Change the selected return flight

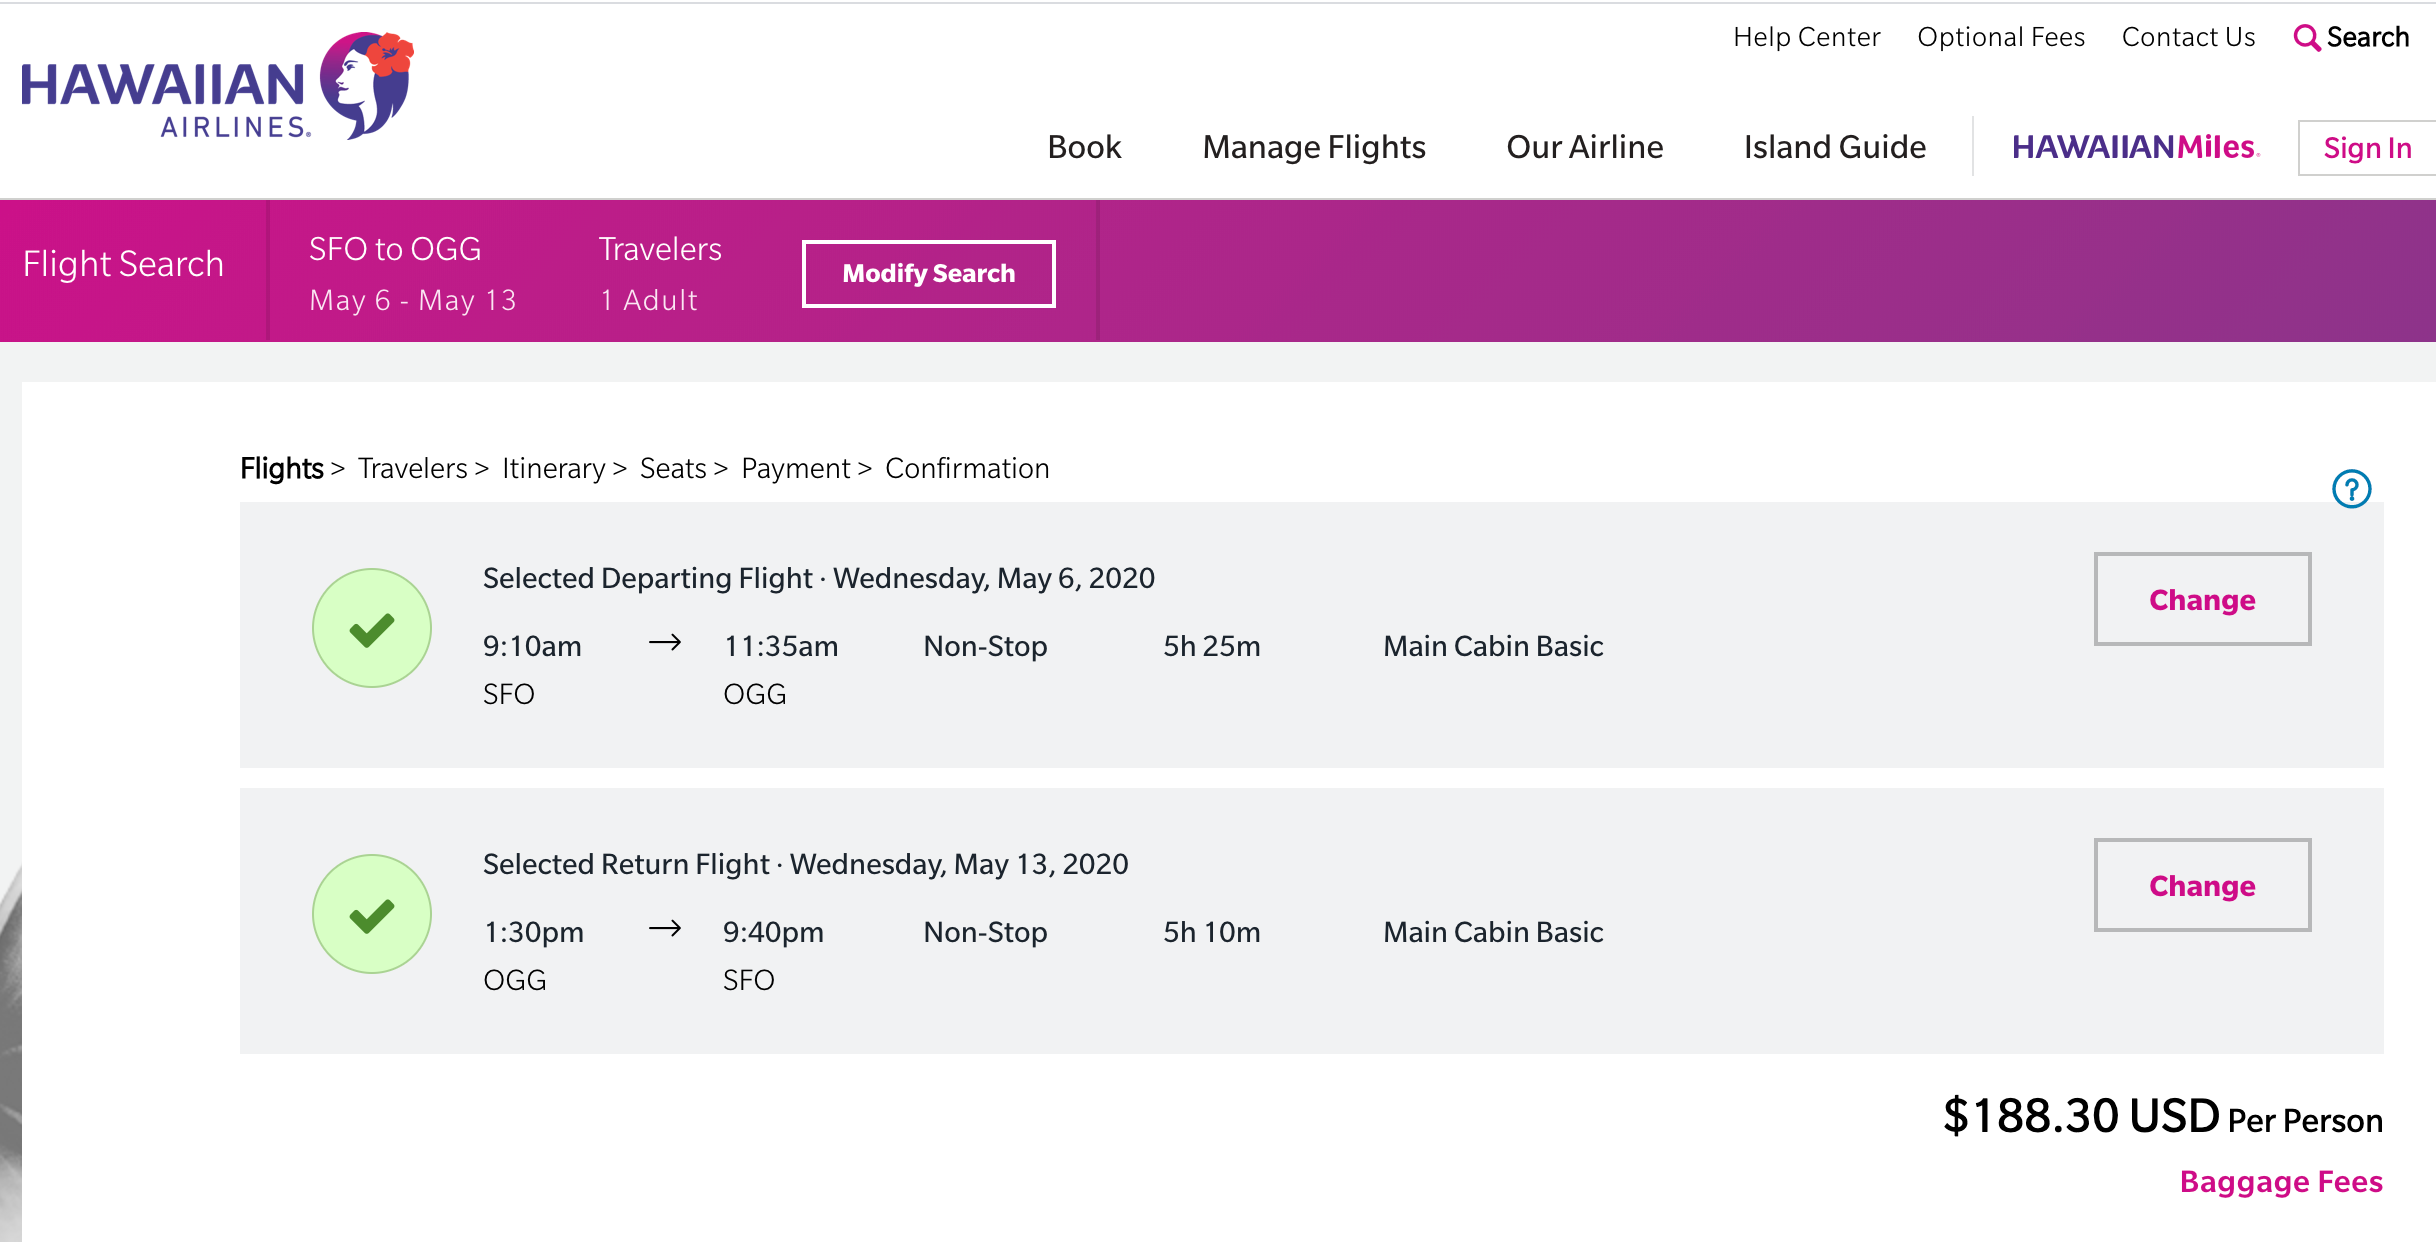[x=2202, y=885]
